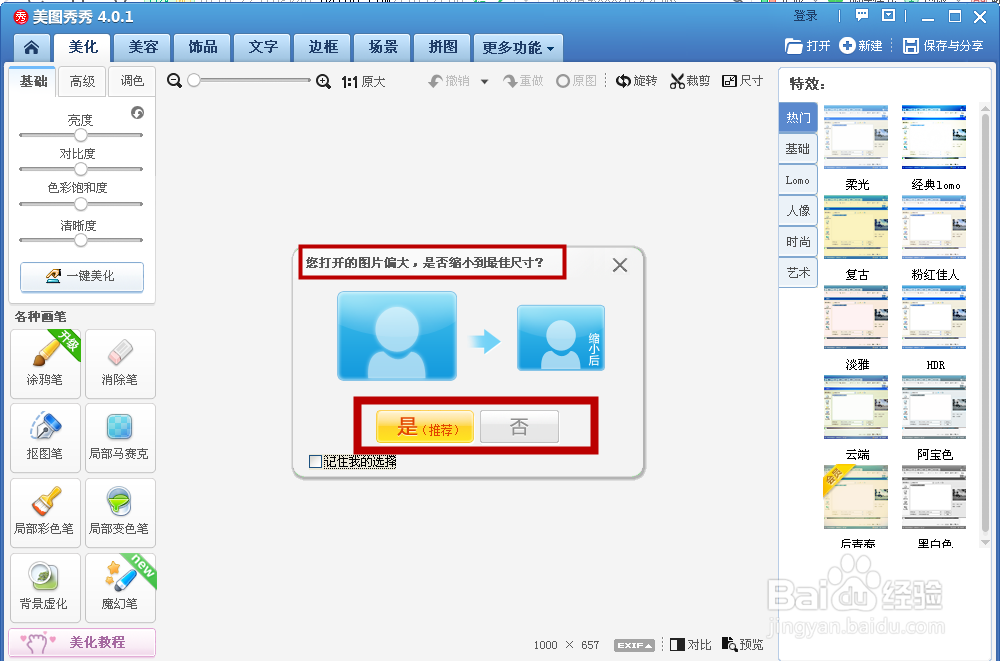This screenshot has height=661, width=1000.
Task: Check the 记住我的选择 checkbox
Action: [x=315, y=461]
